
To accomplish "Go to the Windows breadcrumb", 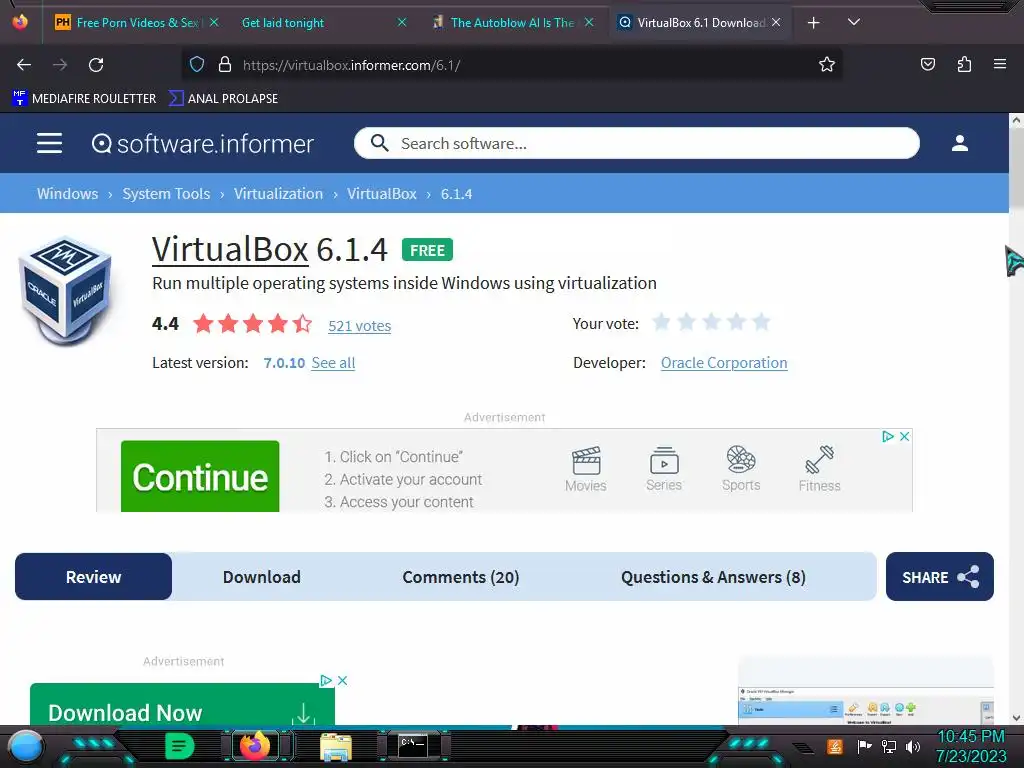I will tap(67, 194).
